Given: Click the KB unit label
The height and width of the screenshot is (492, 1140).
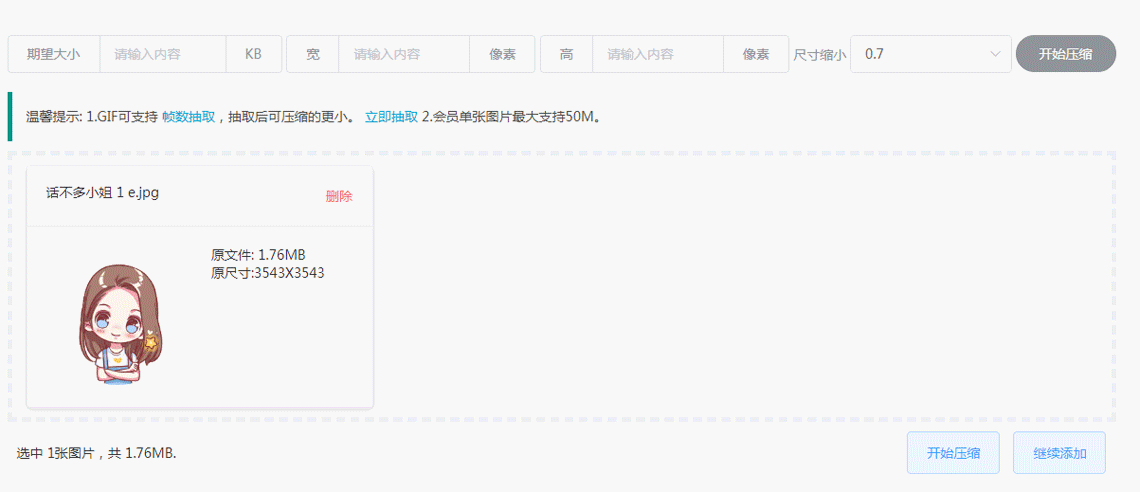Looking at the screenshot, I should tap(254, 54).
